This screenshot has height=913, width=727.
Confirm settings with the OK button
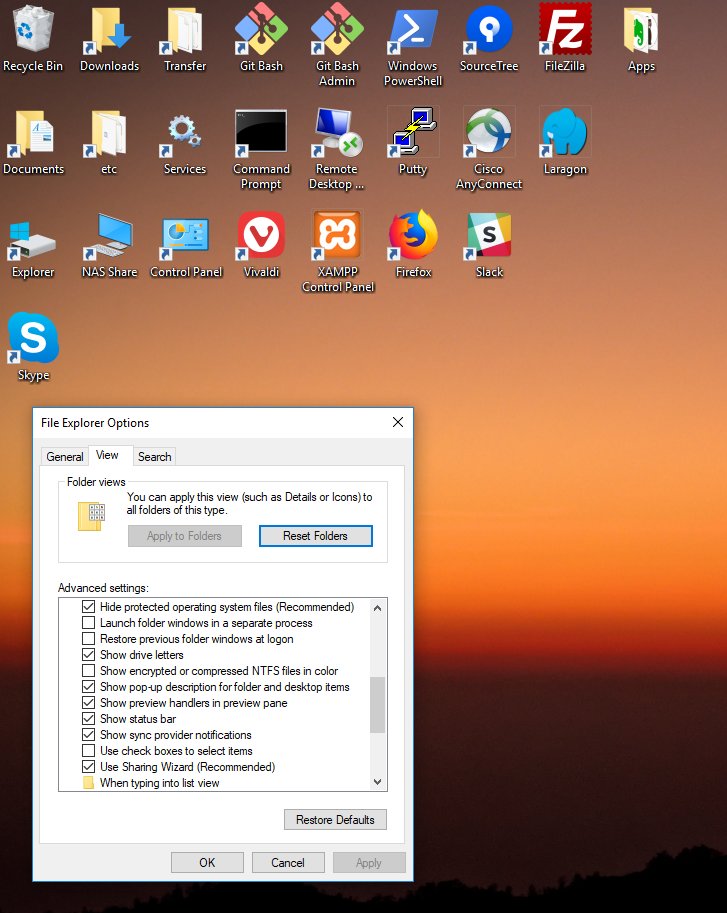click(207, 862)
